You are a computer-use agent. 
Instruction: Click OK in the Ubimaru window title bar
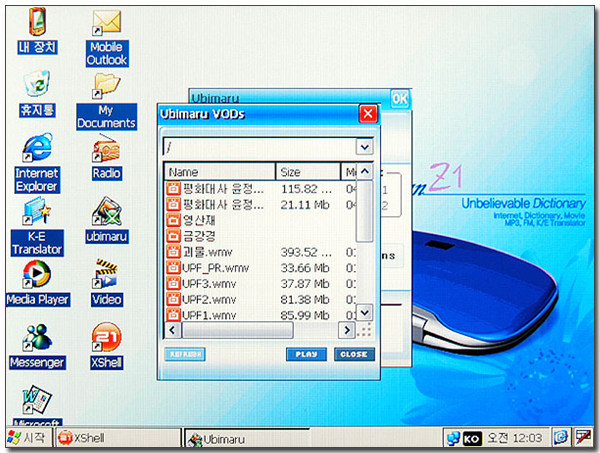coord(400,99)
